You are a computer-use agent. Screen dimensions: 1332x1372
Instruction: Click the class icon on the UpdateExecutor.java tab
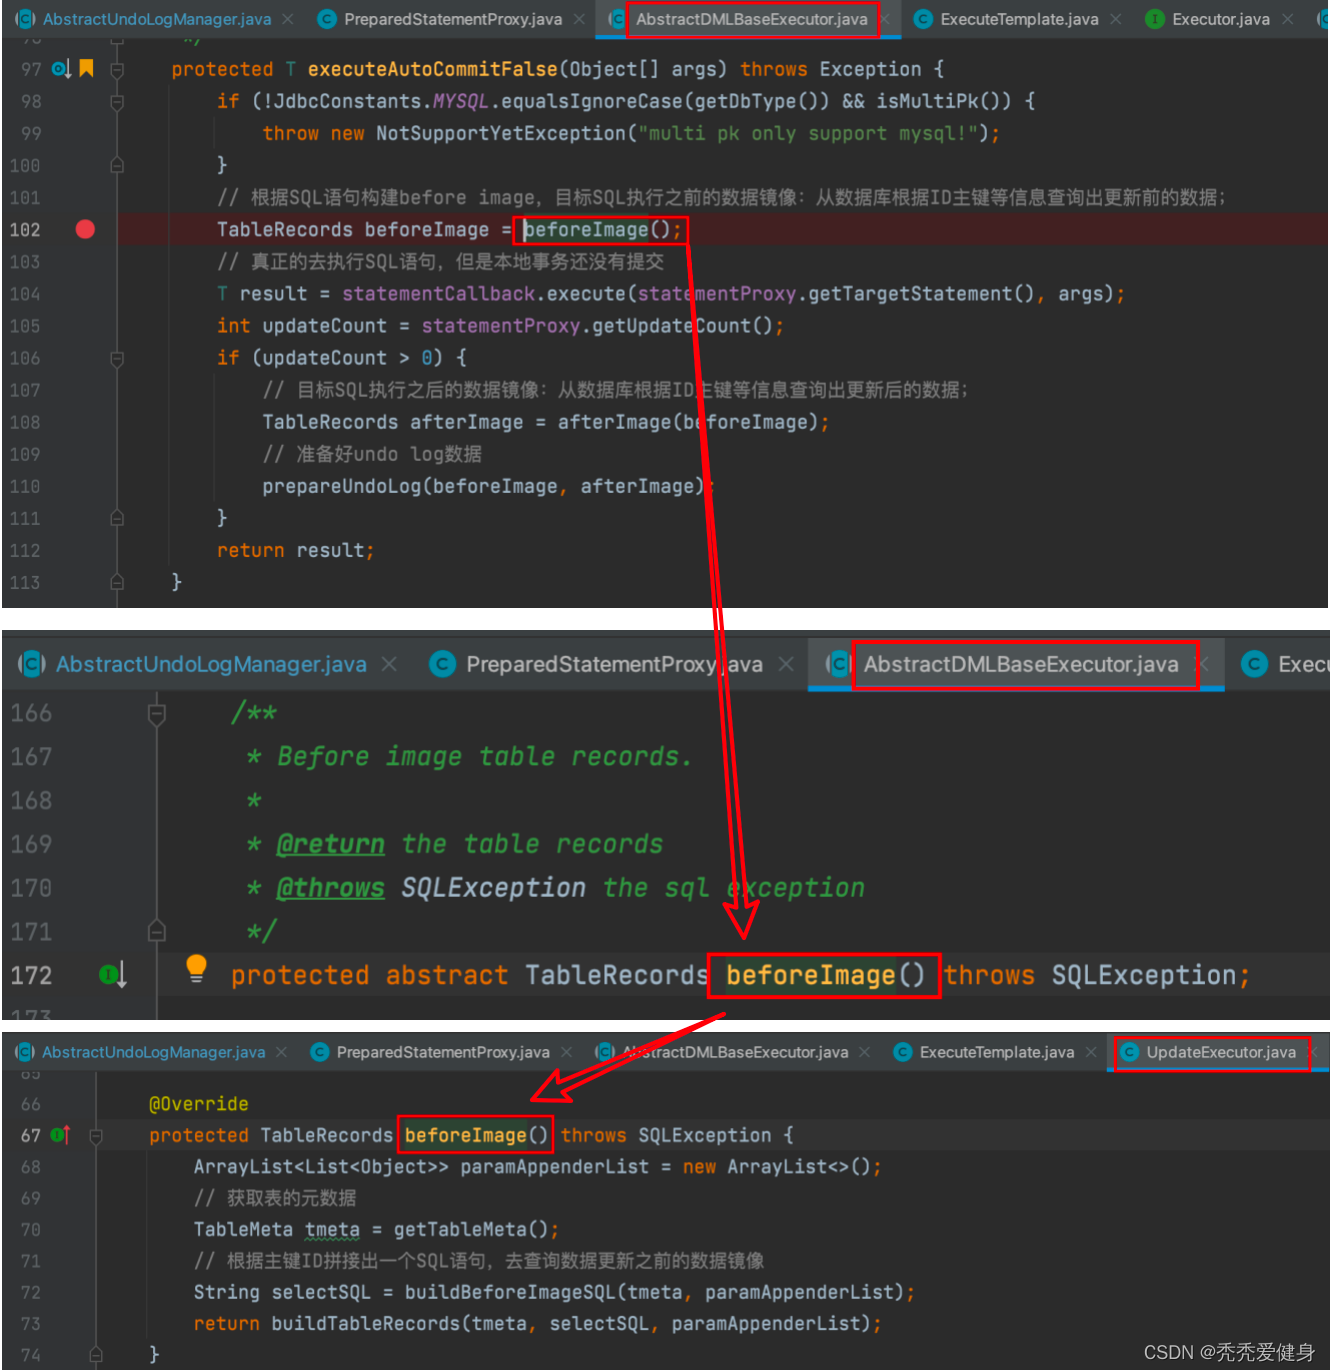coord(1130,1052)
